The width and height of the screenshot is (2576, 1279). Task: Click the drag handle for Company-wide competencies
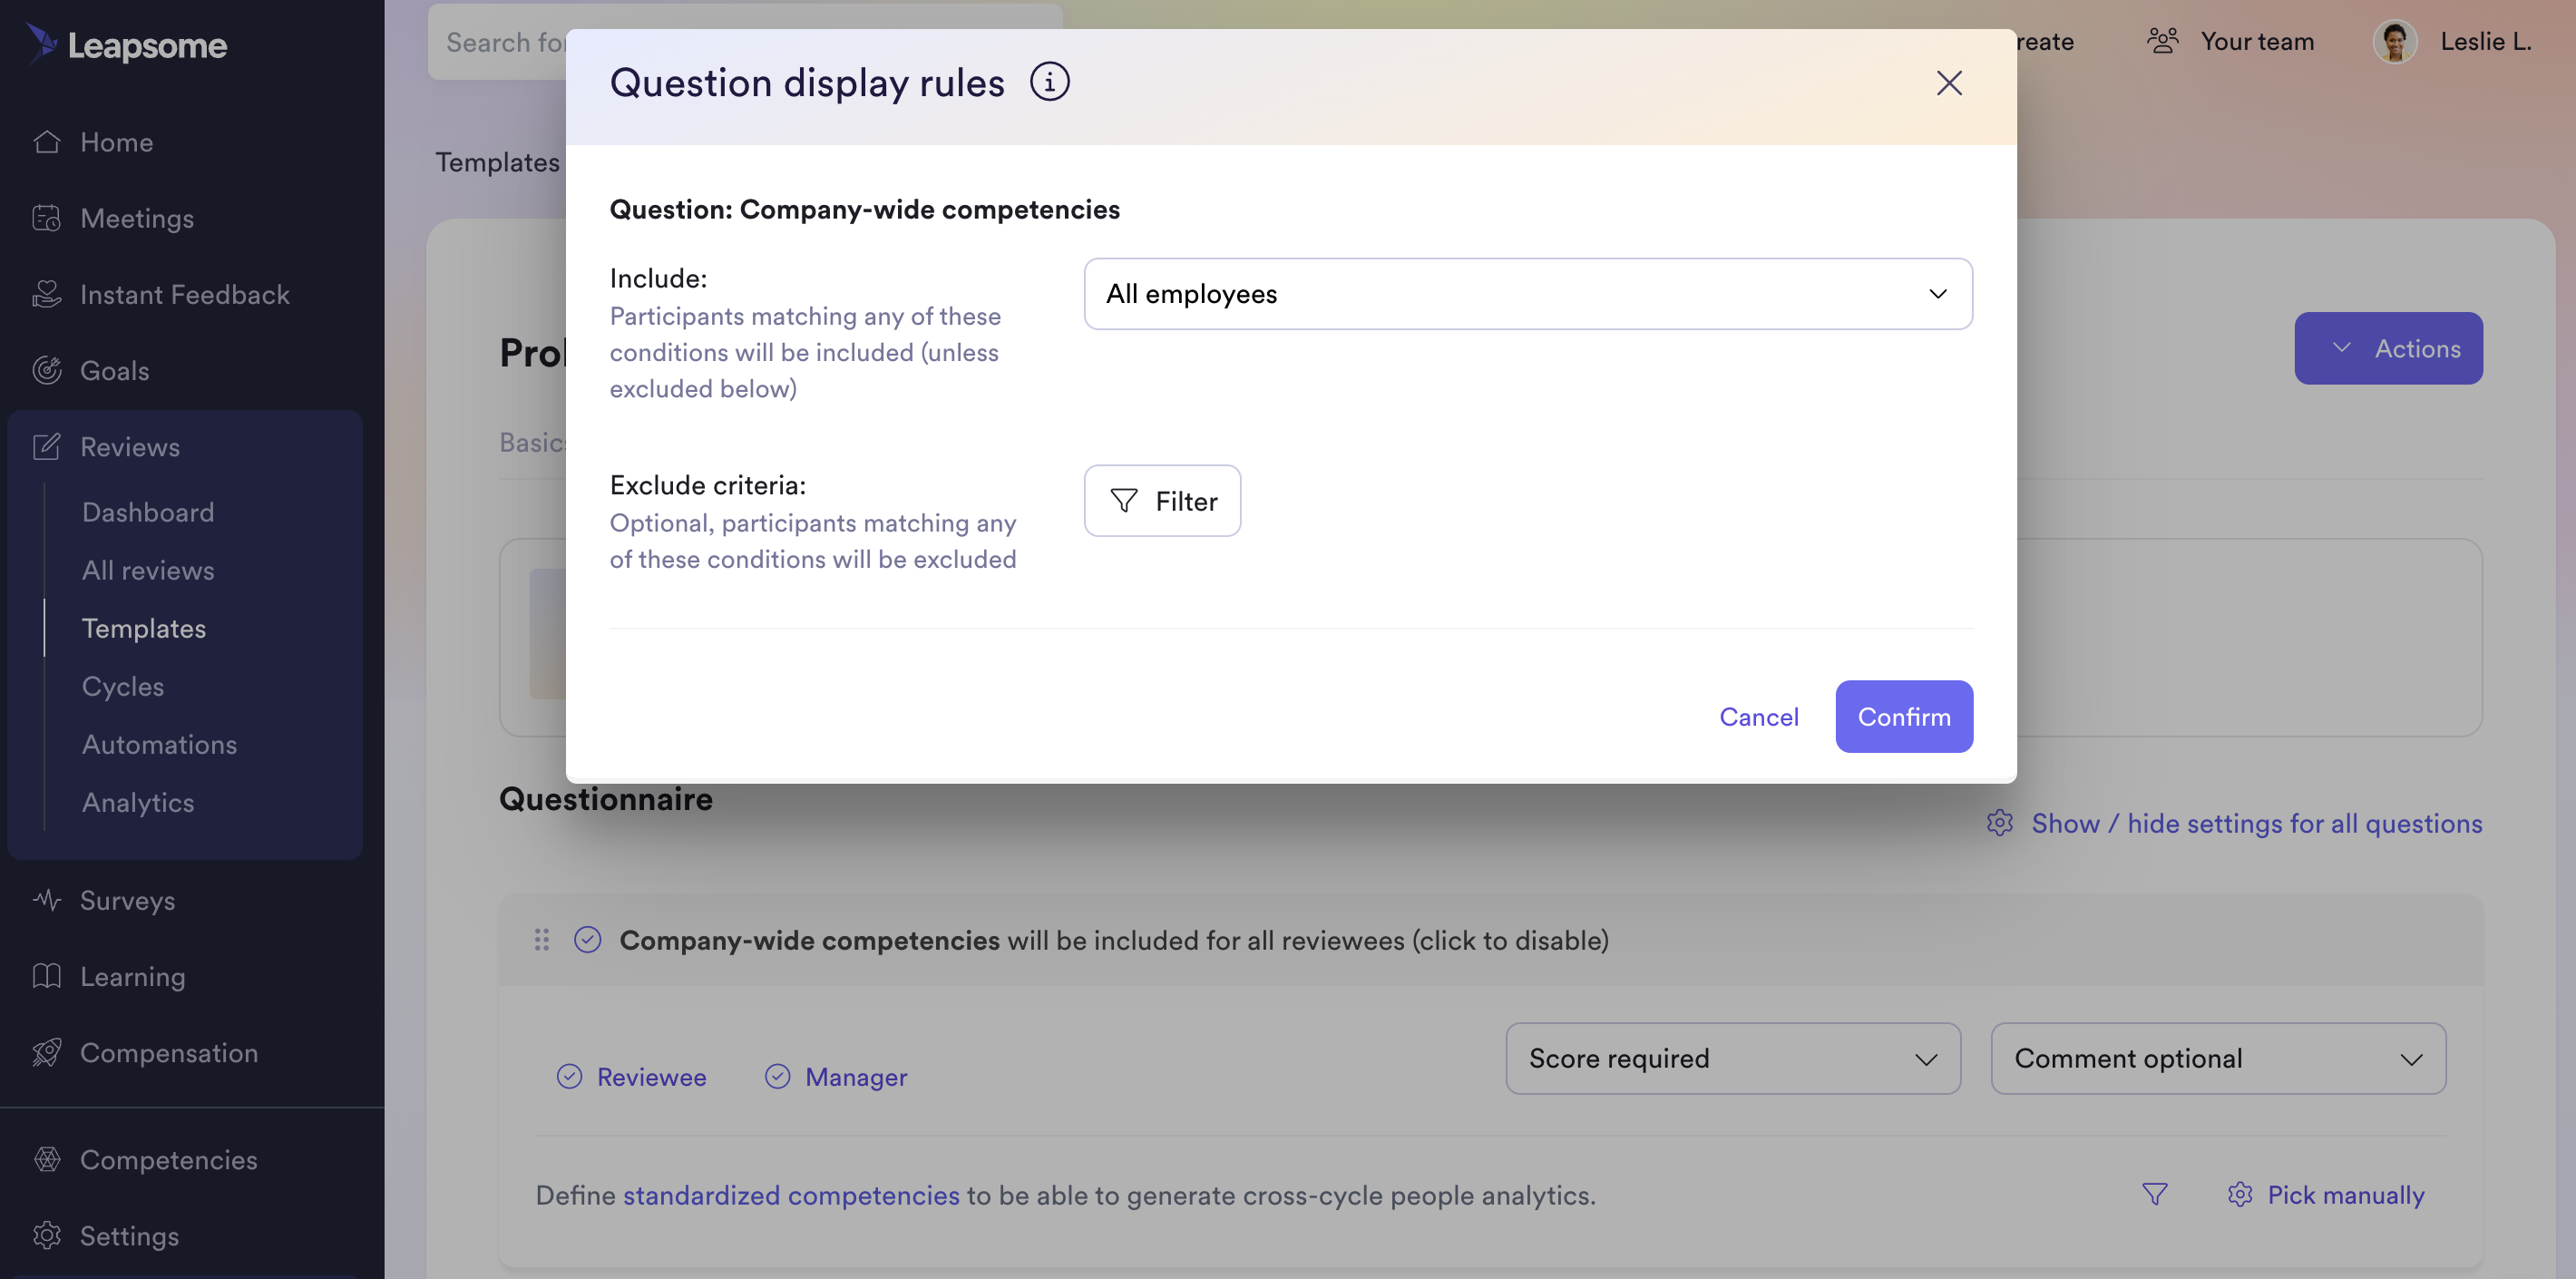pos(542,940)
